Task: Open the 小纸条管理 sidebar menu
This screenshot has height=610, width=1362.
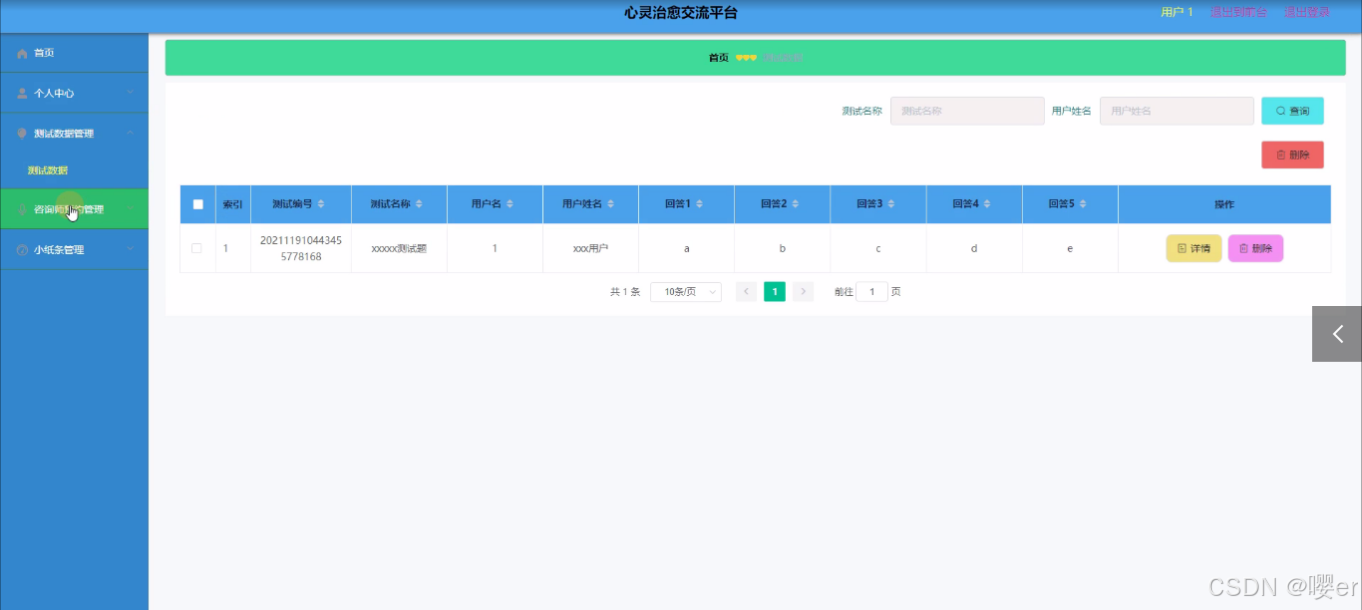Action: click(74, 250)
